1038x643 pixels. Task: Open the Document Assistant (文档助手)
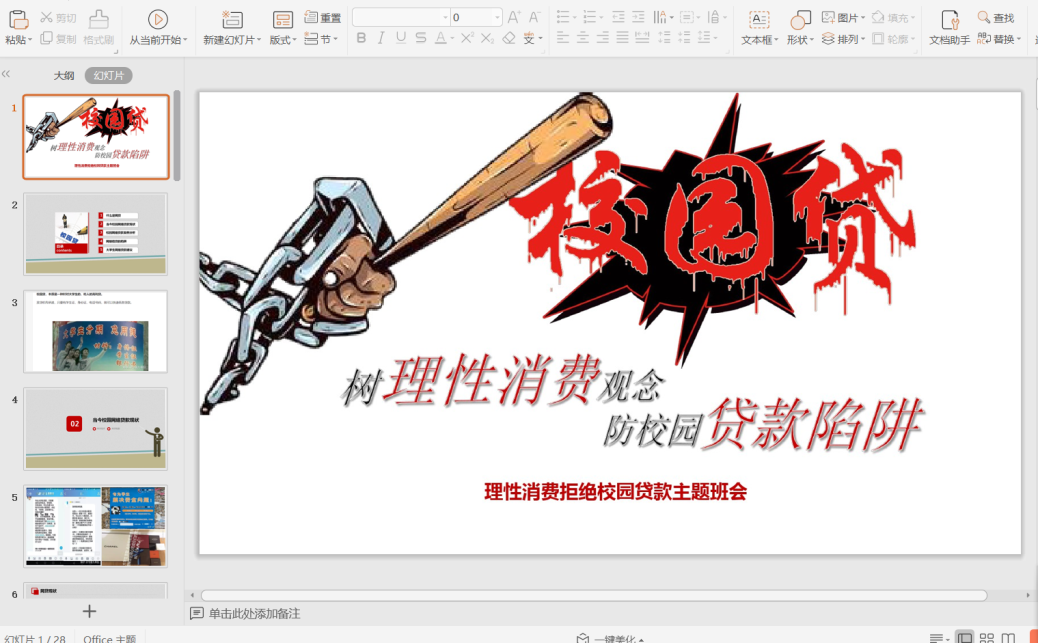coord(949,20)
